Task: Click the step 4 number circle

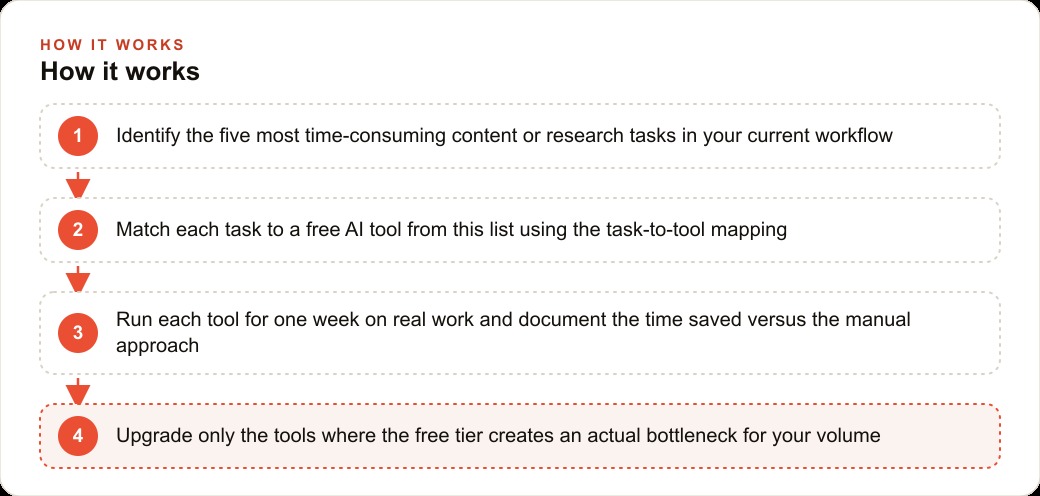Action: point(78,436)
